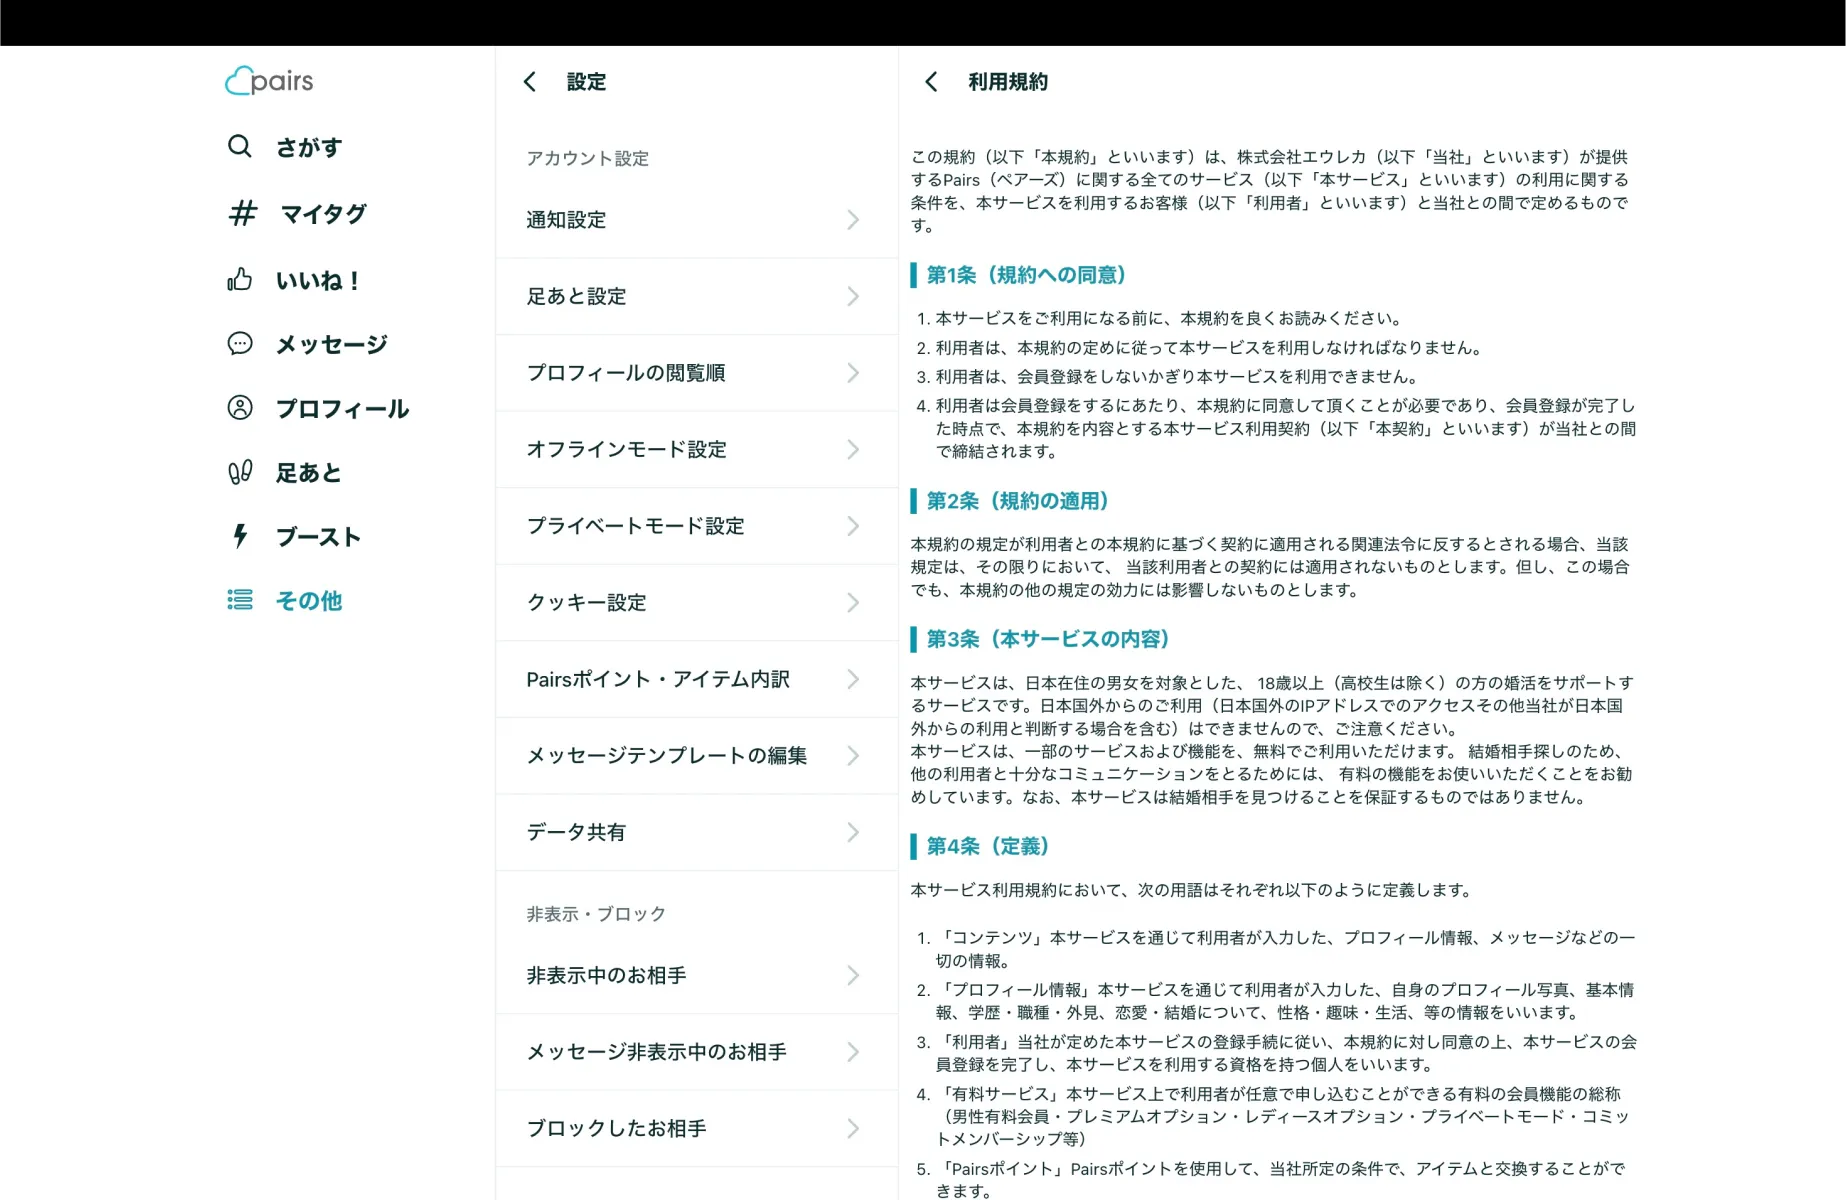1846x1200 pixels.
Task: Open オフラインモード設定 row
Action: click(697, 449)
